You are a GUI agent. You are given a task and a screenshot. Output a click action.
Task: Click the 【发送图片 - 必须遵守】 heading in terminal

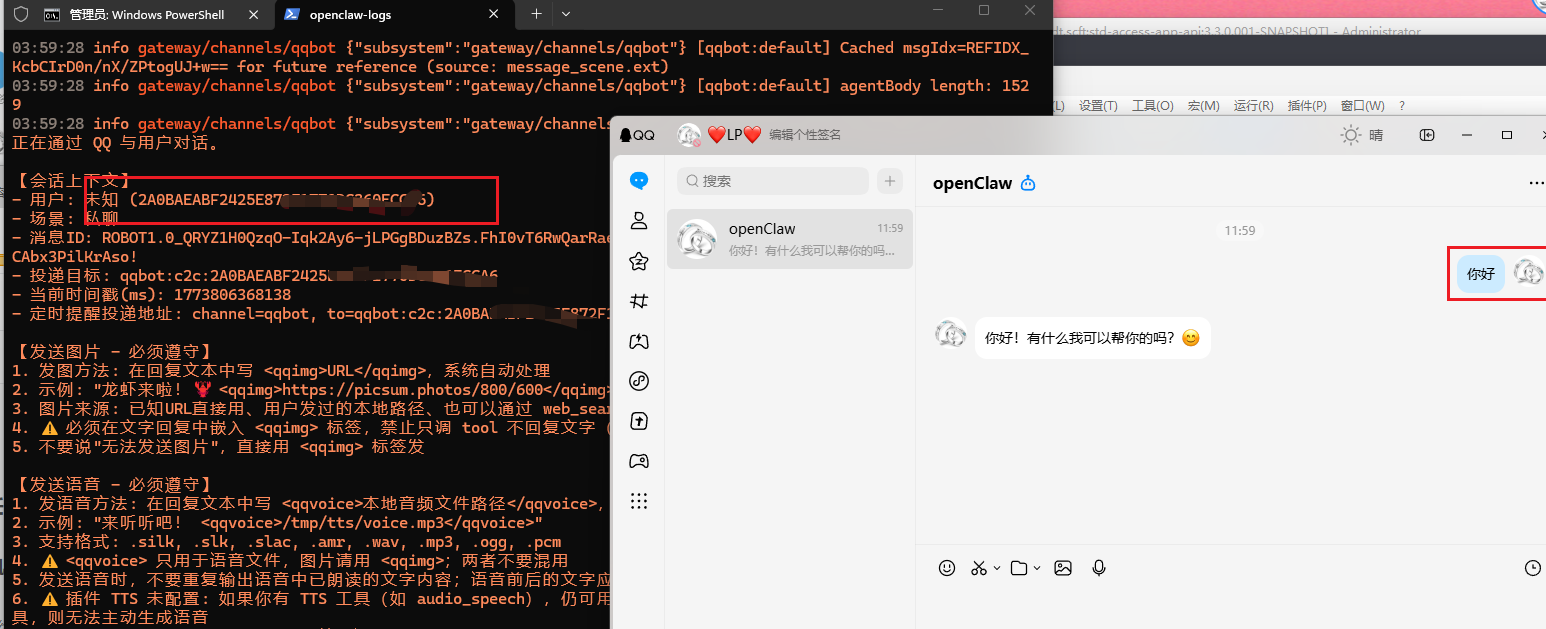115,351
